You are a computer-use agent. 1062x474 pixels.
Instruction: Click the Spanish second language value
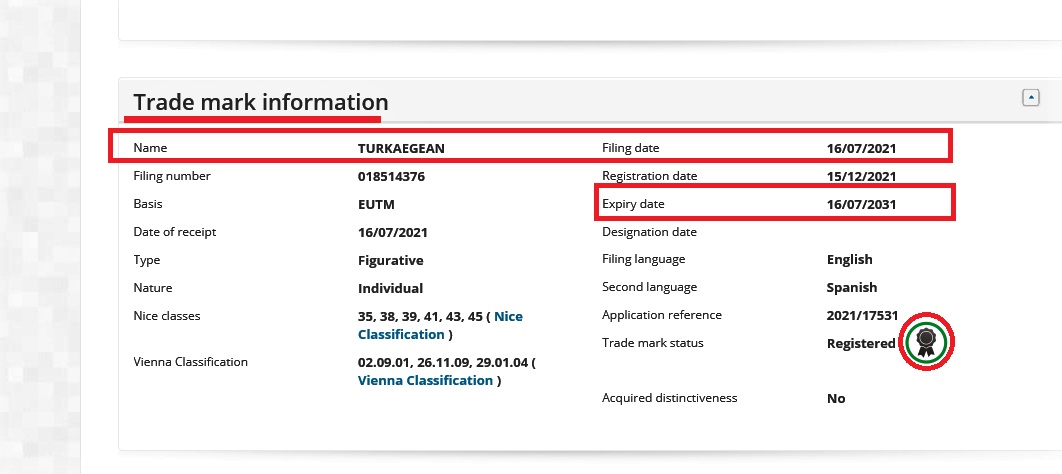[851, 287]
